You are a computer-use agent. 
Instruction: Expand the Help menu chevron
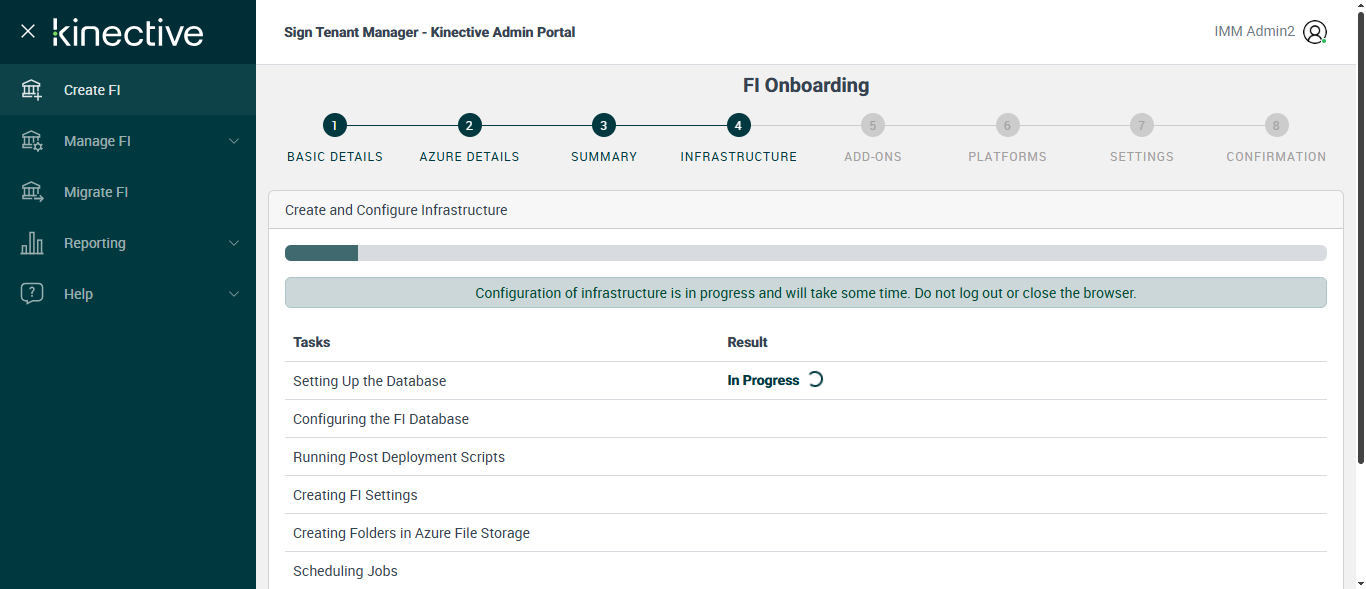click(234, 294)
